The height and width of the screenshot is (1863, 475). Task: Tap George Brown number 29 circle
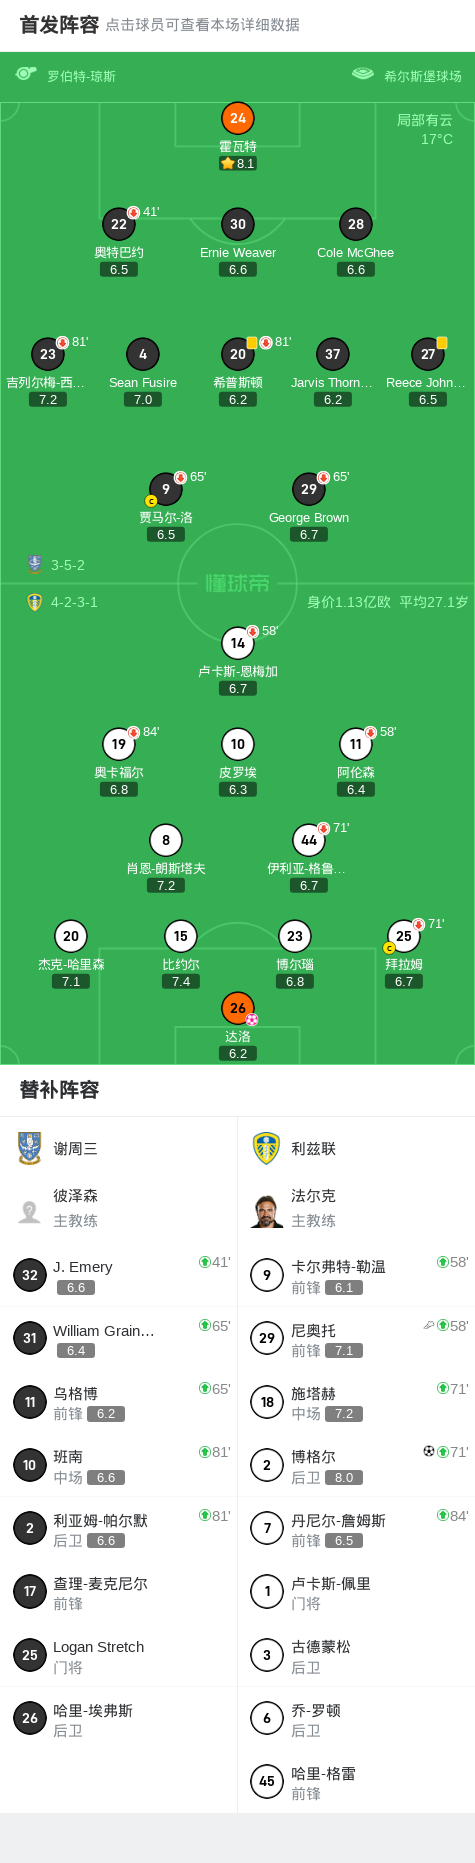click(x=309, y=489)
